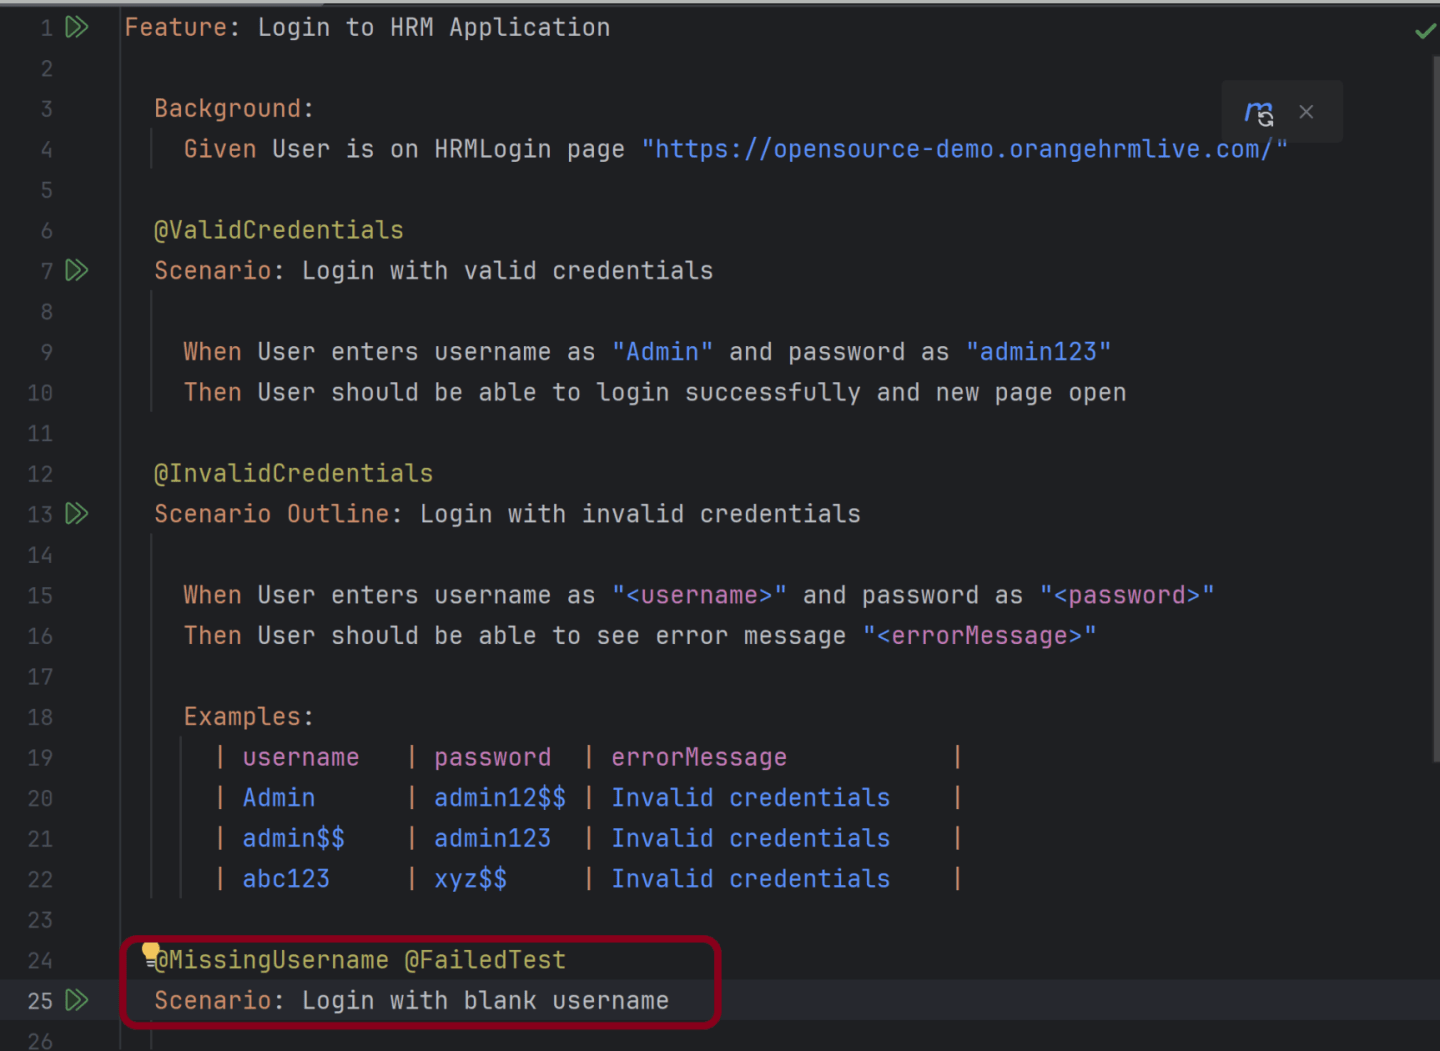
Task: Place cursor on the password value admin12$$
Action: coord(500,797)
